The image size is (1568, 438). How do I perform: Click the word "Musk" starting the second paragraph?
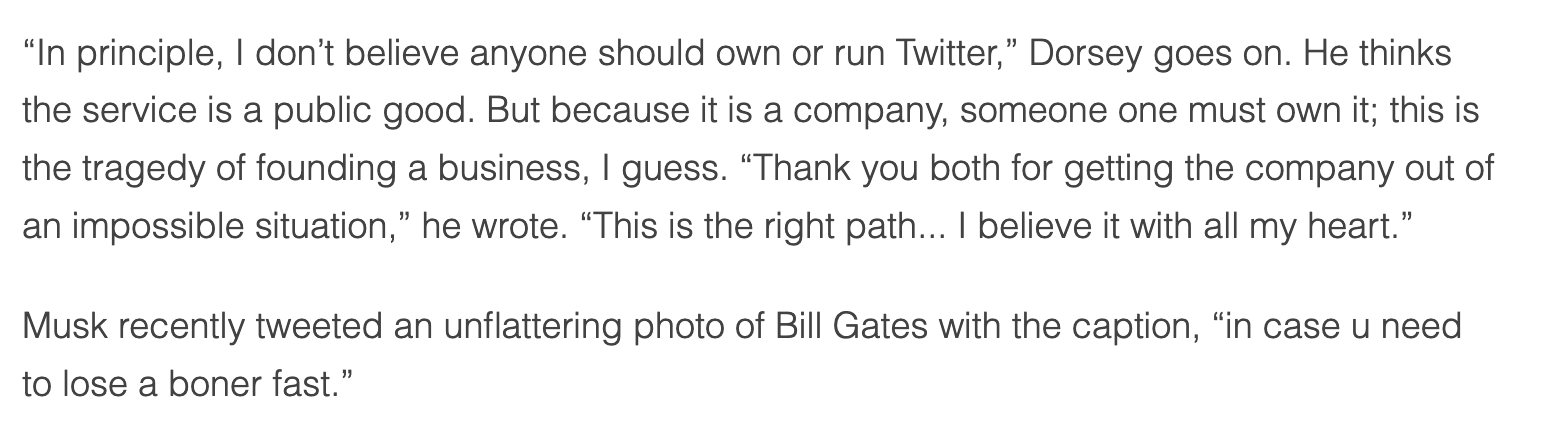(x=62, y=326)
